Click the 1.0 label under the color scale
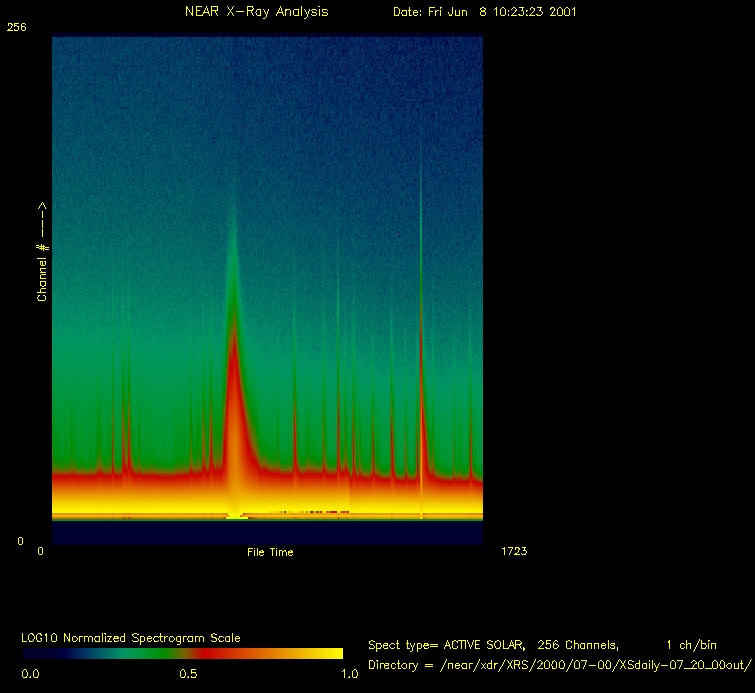 (350, 674)
